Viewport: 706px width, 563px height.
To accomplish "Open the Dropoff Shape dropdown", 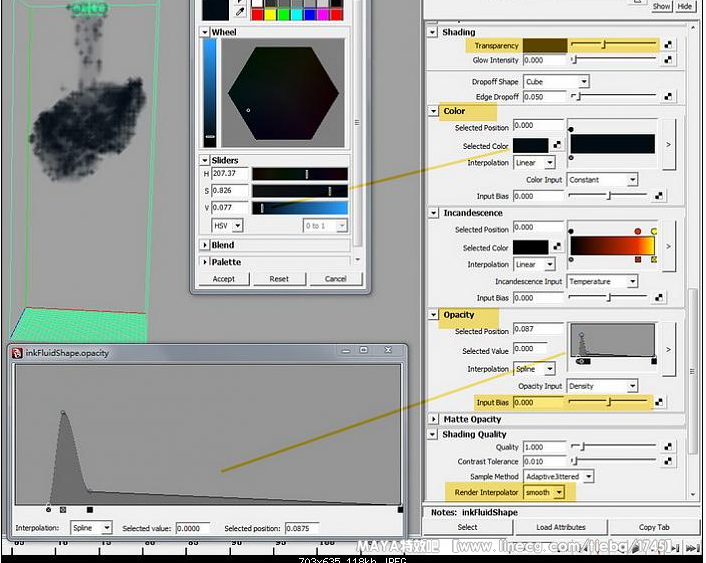I will [556, 81].
